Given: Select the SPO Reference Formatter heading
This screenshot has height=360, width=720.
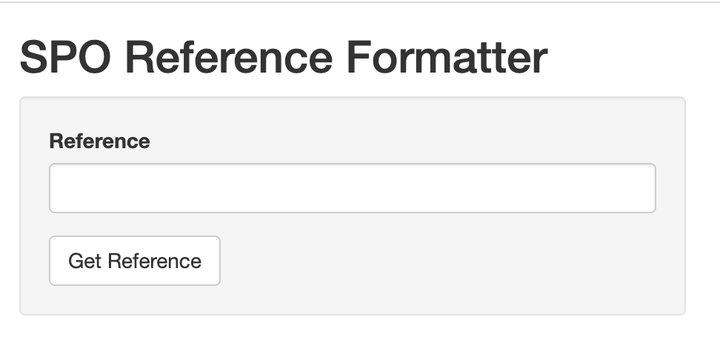Looking at the screenshot, I should click(283, 57).
